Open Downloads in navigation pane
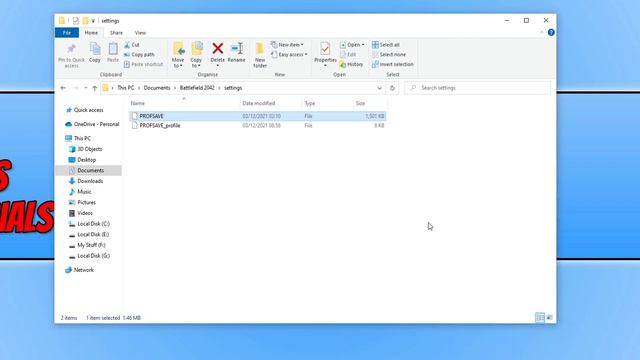 click(x=90, y=181)
